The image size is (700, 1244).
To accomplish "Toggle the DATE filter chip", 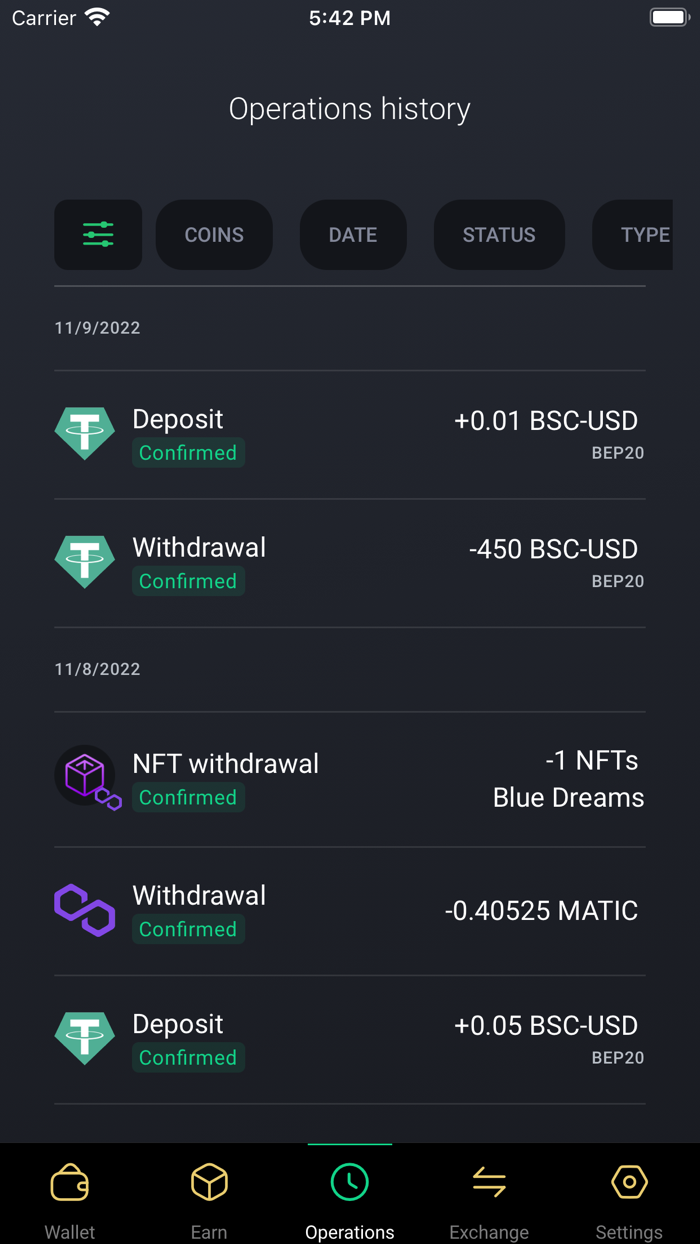I will [x=352, y=234].
